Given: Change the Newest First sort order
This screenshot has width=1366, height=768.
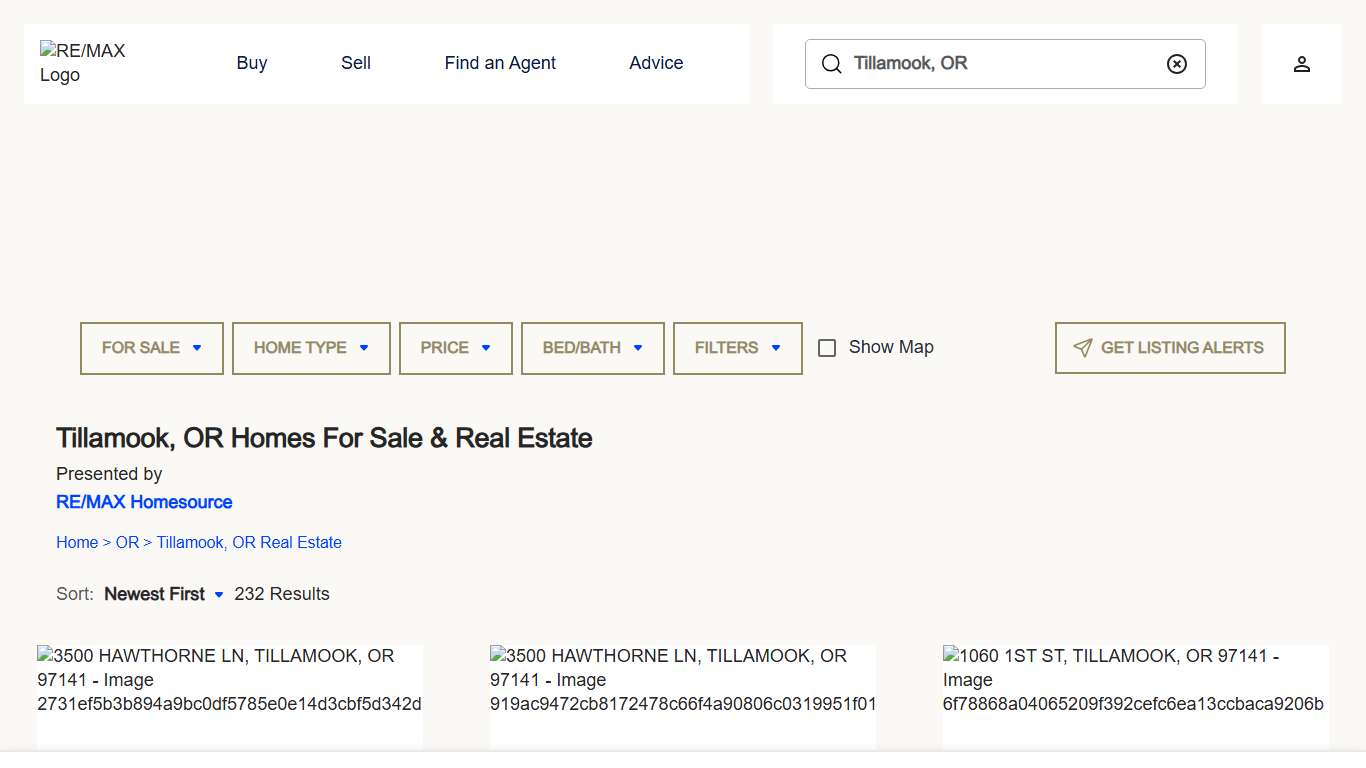Looking at the screenshot, I should [164, 594].
